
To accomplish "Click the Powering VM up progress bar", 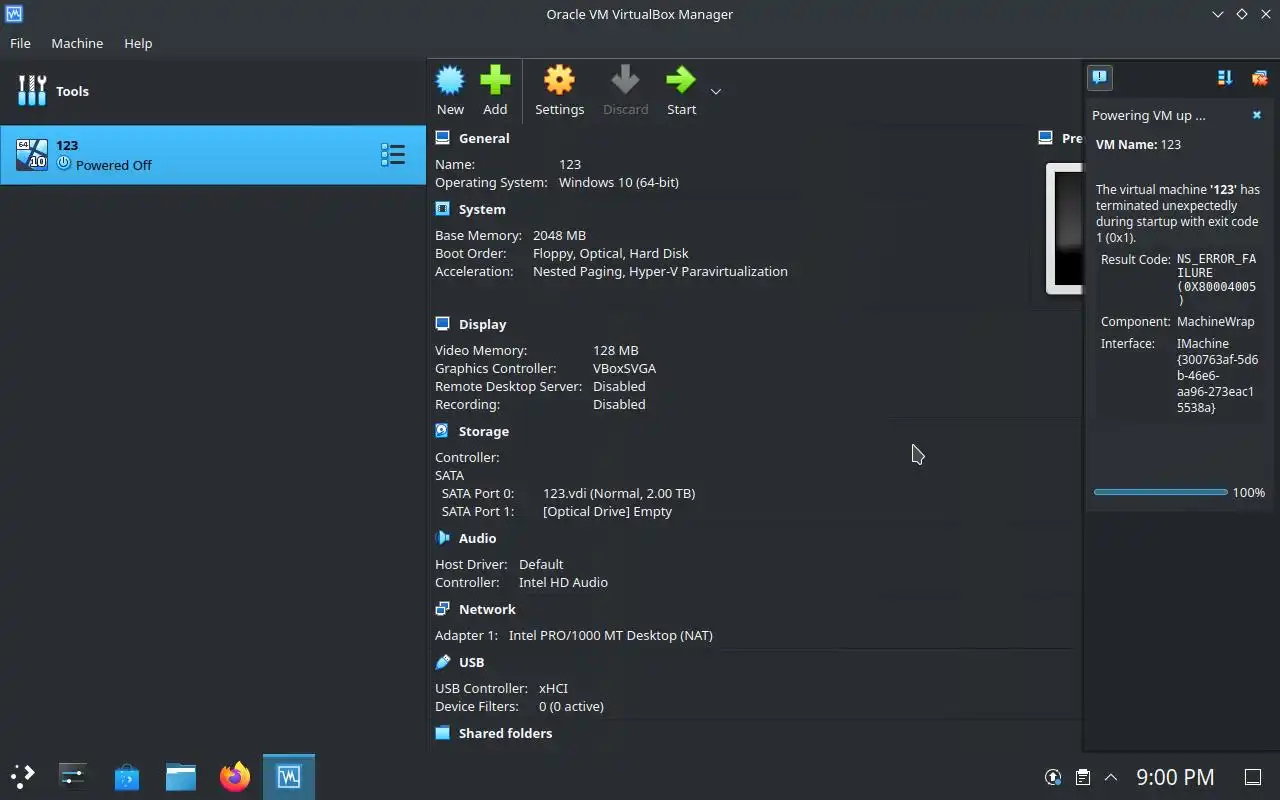I will pyautogui.click(x=1160, y=492).
